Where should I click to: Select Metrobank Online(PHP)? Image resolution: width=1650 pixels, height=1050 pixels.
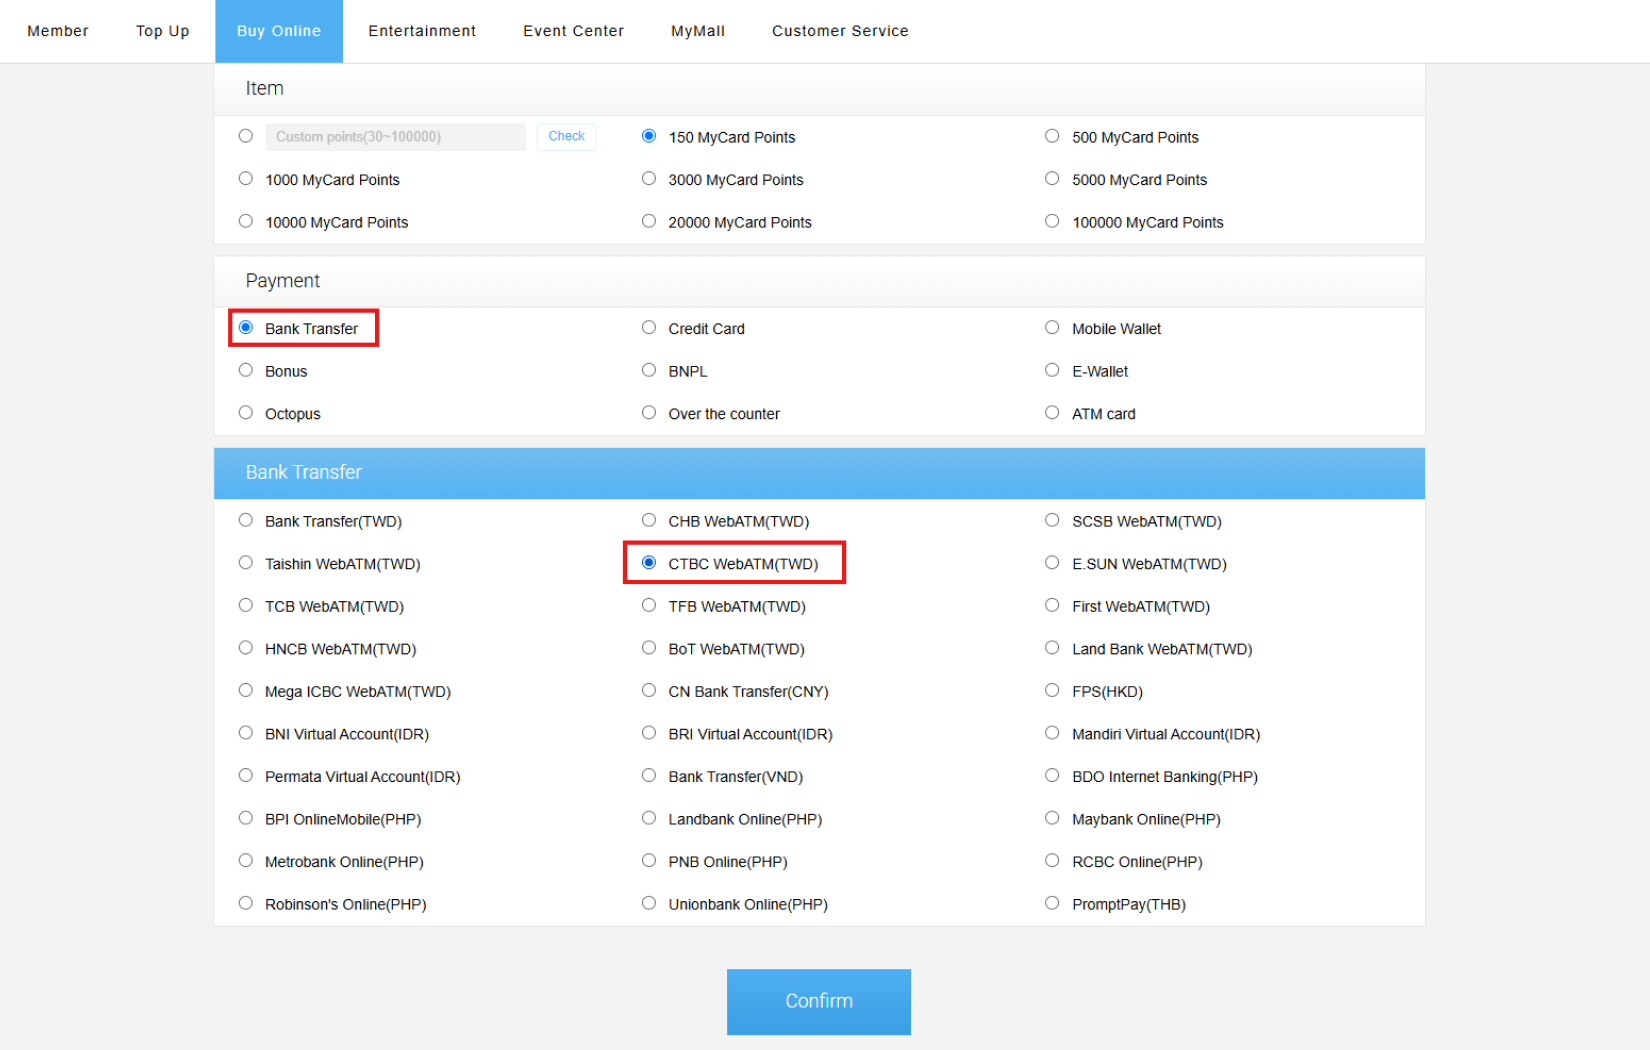[246, 860]
